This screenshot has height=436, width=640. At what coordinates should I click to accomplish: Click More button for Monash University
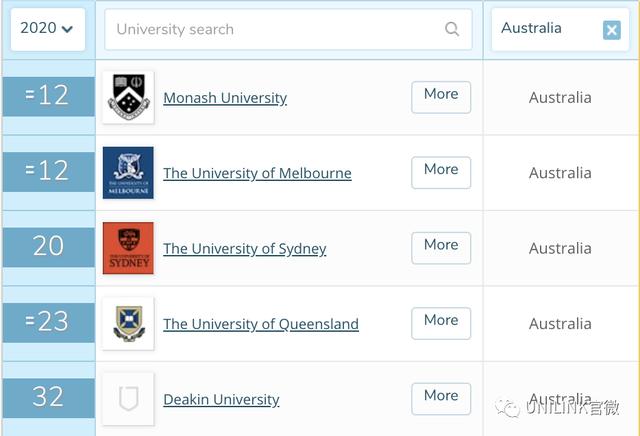tap(441, 97)
